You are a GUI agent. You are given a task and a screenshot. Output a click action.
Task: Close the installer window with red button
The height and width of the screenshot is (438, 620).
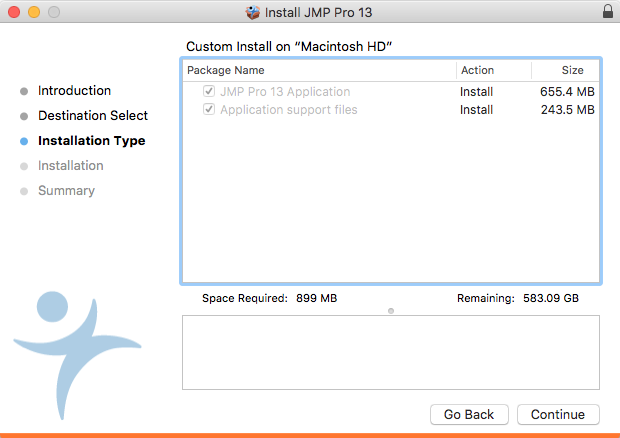pyautogui.click(x=14, y=12)
